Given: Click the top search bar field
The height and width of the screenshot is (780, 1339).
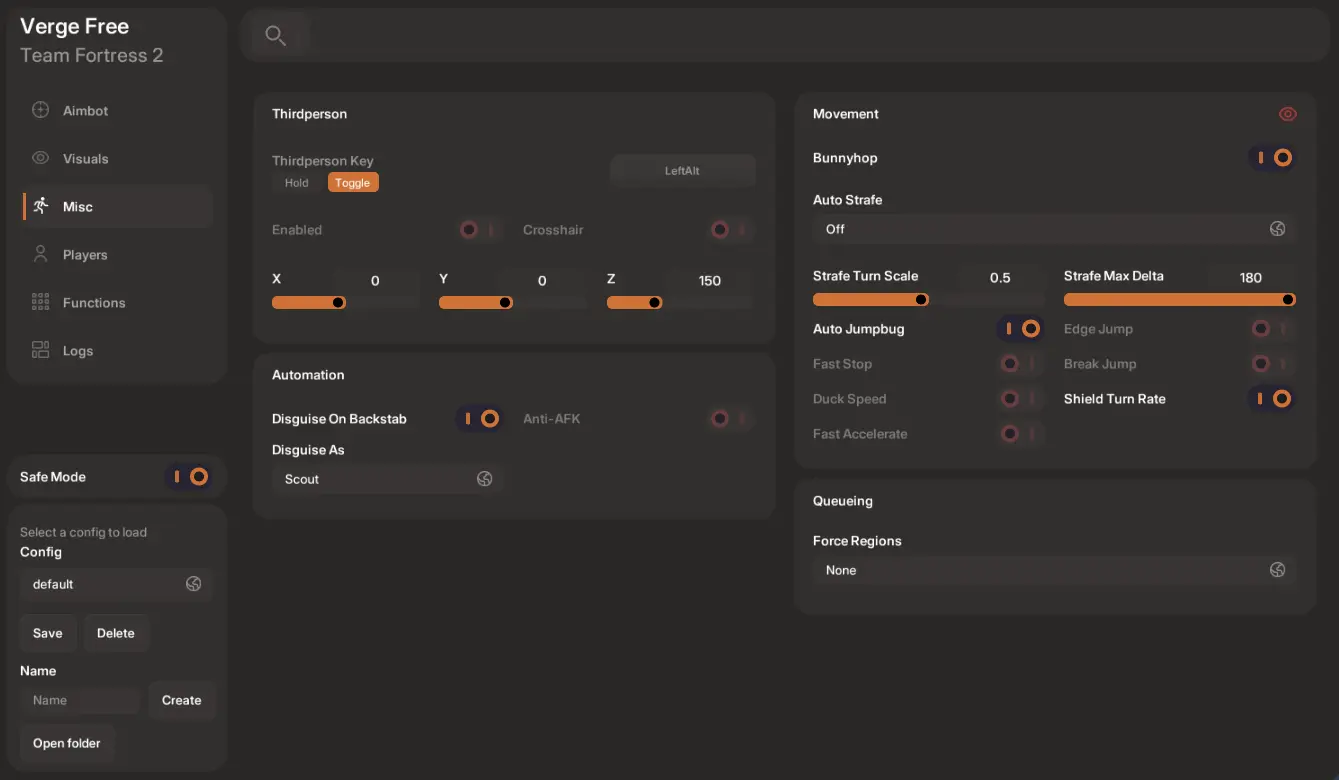Looking at the screenshot, I should pyautogui.click(x=785, y=36).
